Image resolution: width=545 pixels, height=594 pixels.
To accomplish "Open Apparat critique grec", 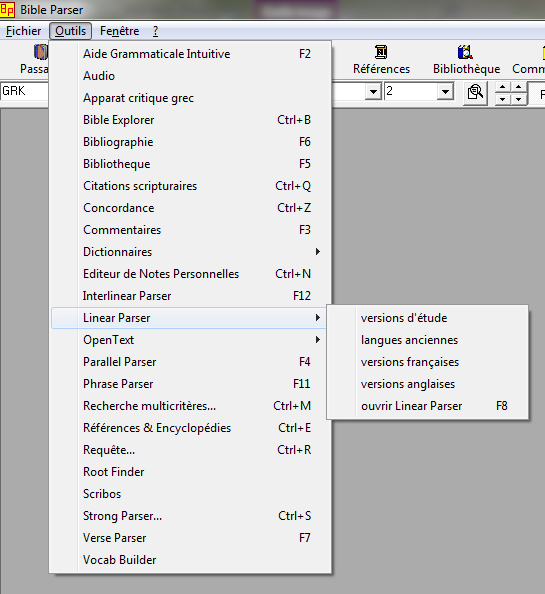I will [x=191, y=98].
